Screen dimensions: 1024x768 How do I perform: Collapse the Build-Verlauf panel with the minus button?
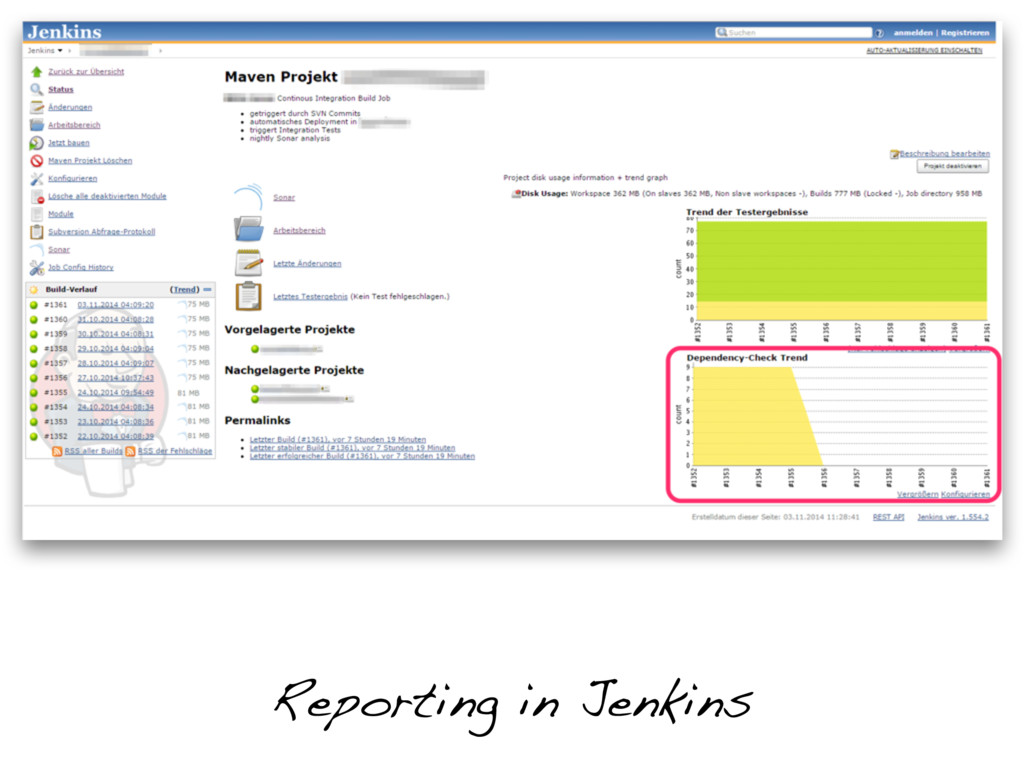(207, 289)
